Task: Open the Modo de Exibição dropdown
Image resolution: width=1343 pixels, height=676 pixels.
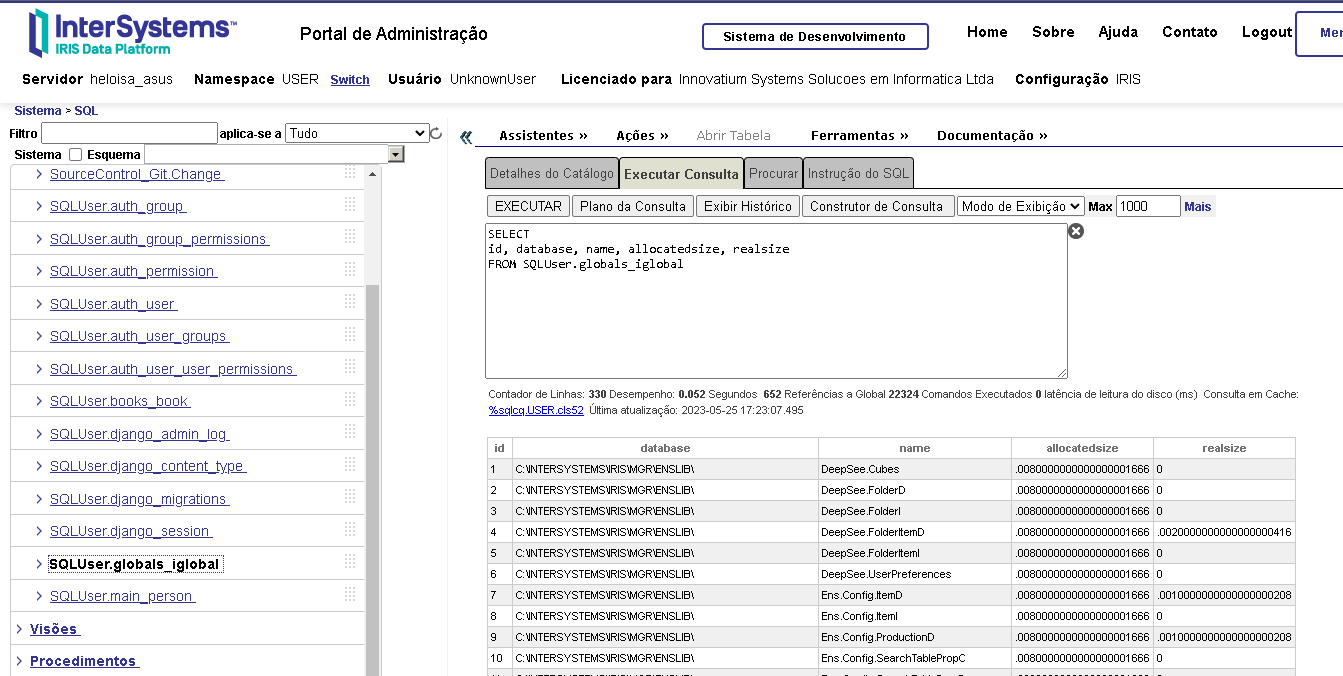Action: click(x=1020, y=206)
